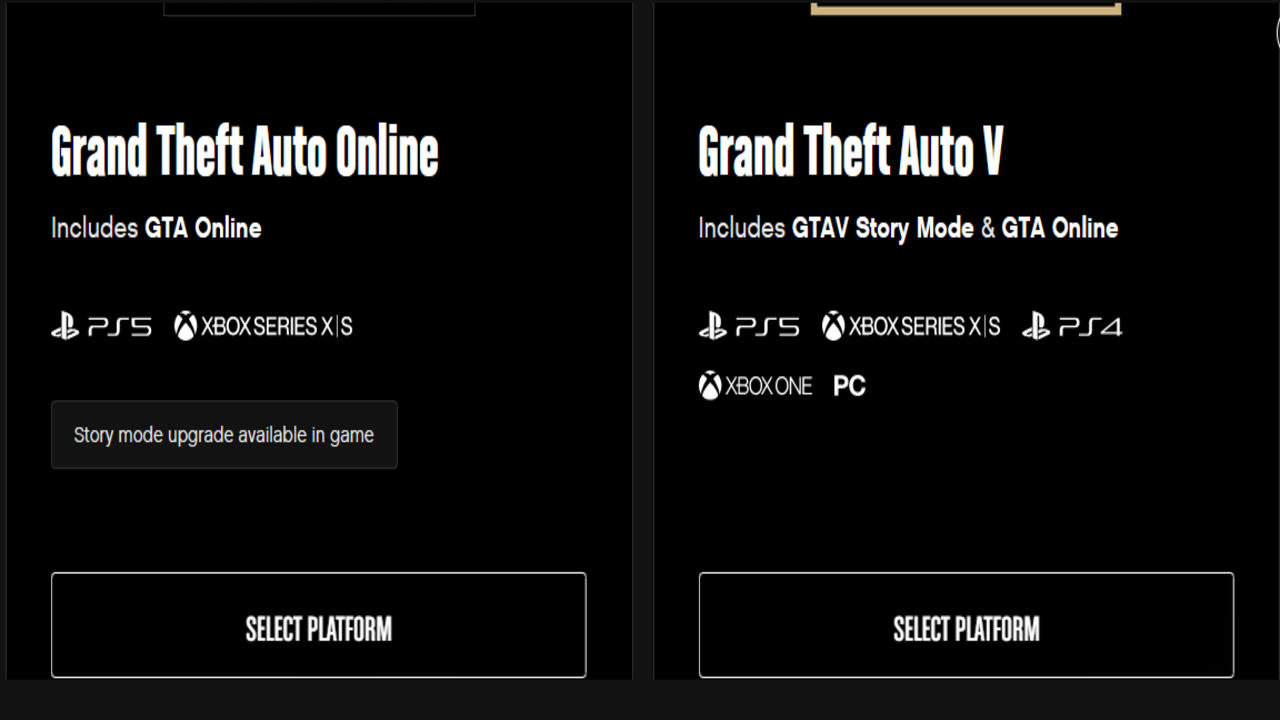Click Xbox Series X|S logo in GTA Online card

[263, 327]
